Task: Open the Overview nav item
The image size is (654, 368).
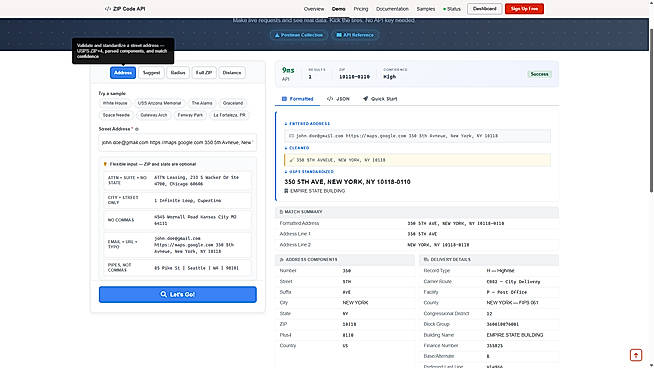Action: (314, 9)
